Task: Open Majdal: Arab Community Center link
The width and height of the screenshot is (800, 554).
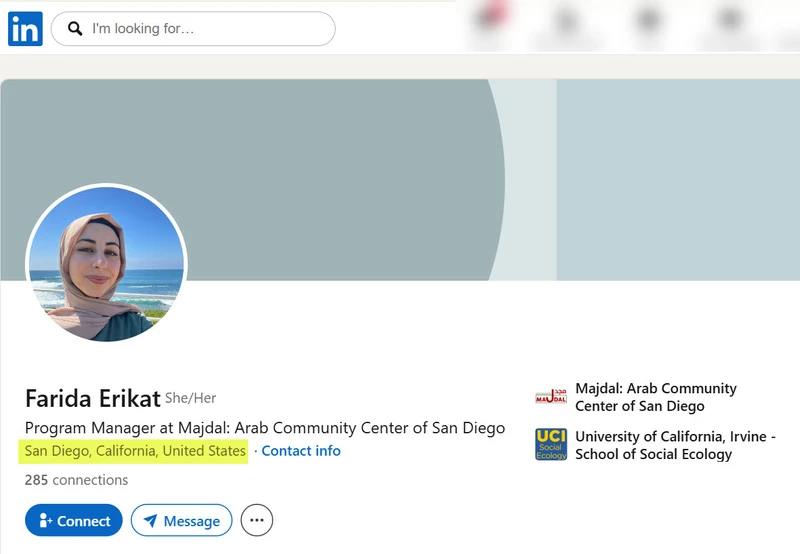Action: [656, 397]
